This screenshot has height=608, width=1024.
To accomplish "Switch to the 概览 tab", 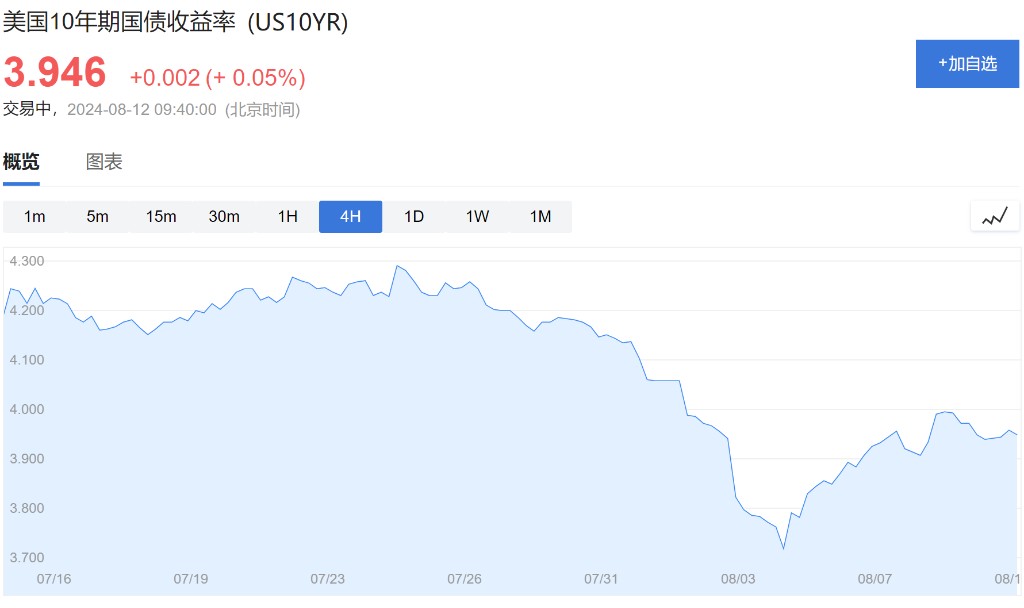I will pos(21,162).
